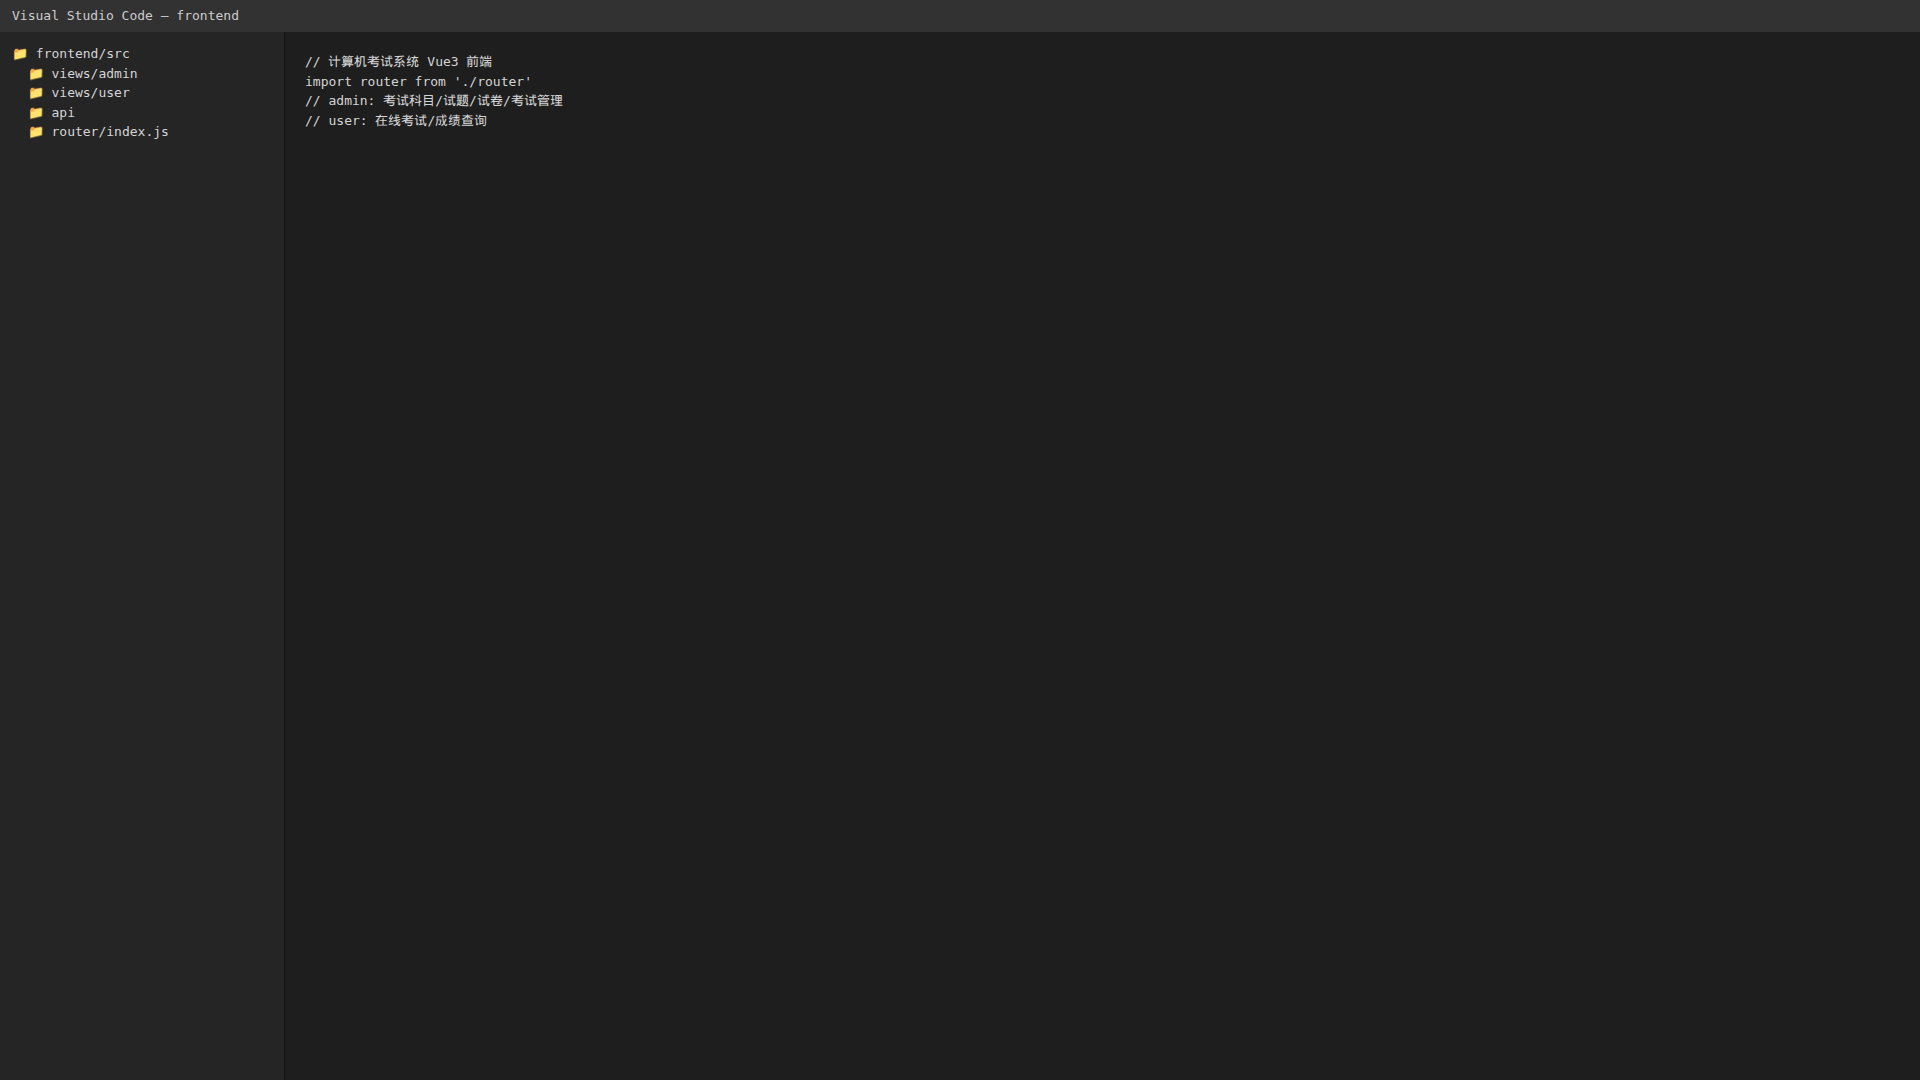
Task: Click the '// user: 在线考试/成绩查询' comment line
Action: click(x=396, y=121)
